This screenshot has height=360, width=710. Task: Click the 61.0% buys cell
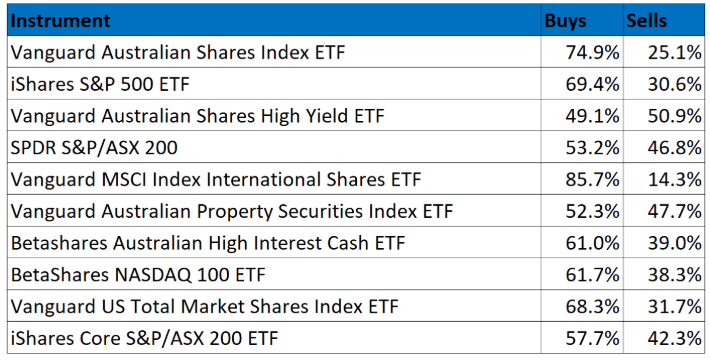click(582, 243)
